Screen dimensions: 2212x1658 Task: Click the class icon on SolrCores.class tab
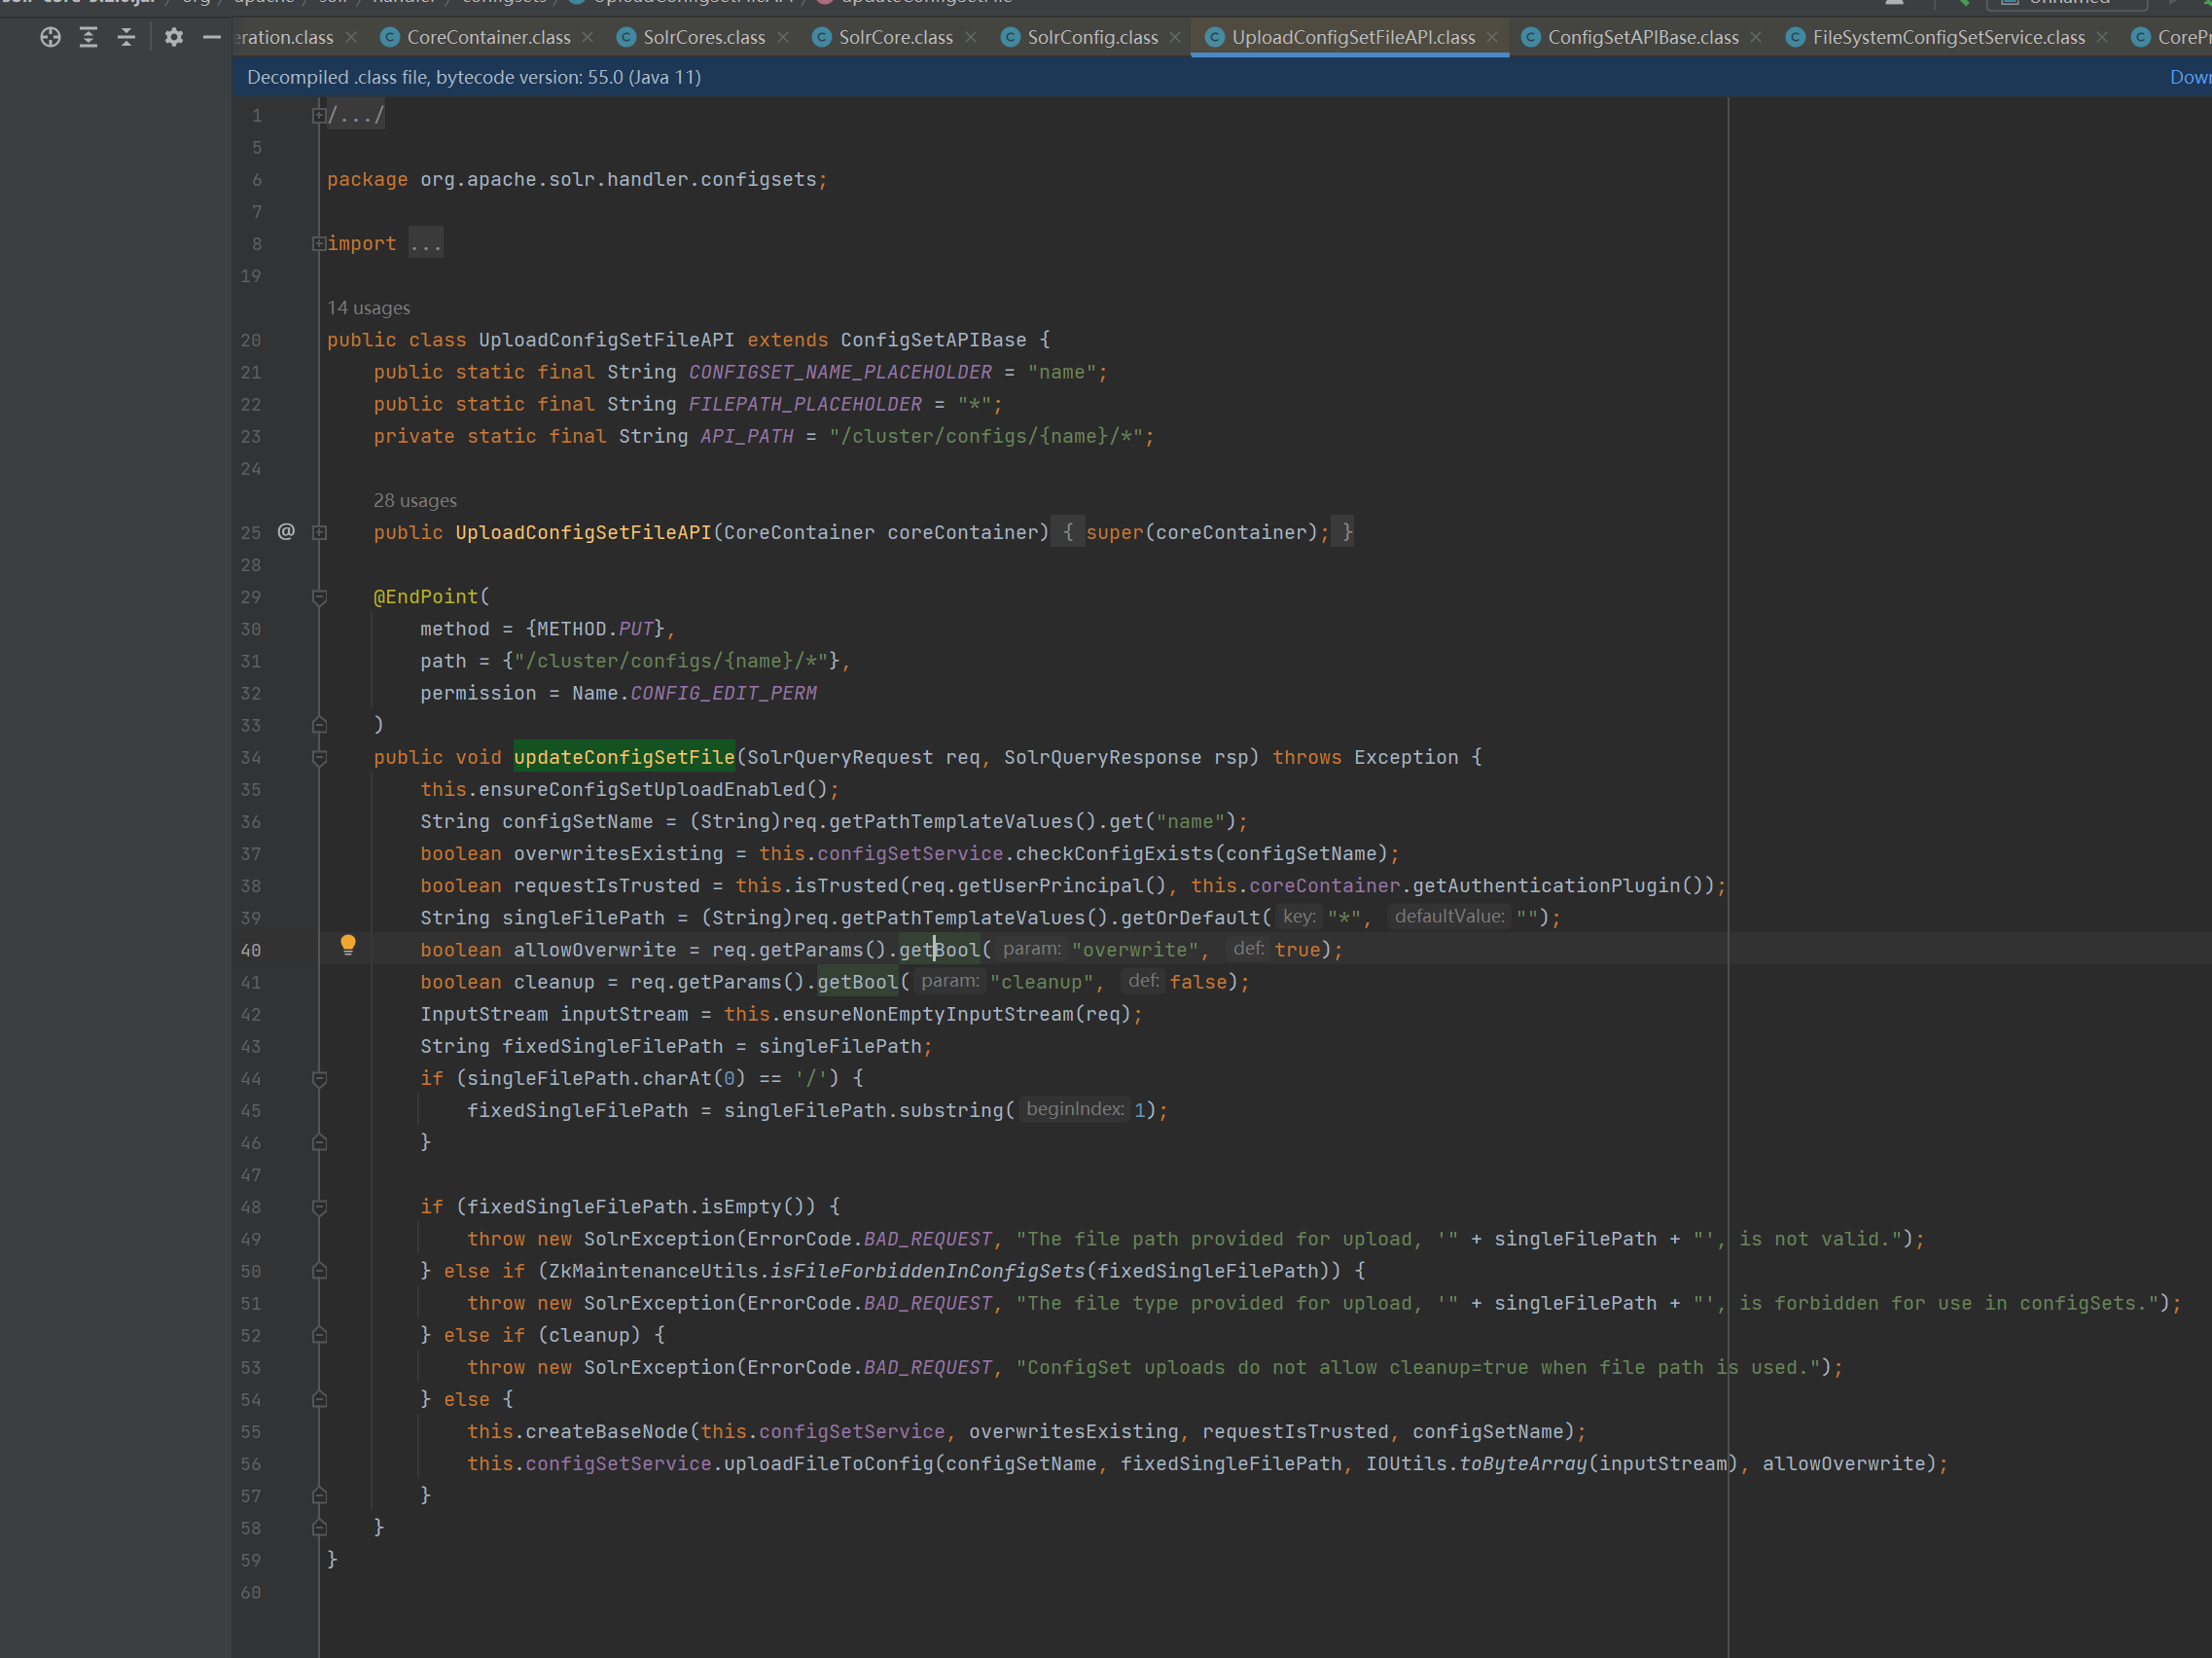click(x=626, y=37)
